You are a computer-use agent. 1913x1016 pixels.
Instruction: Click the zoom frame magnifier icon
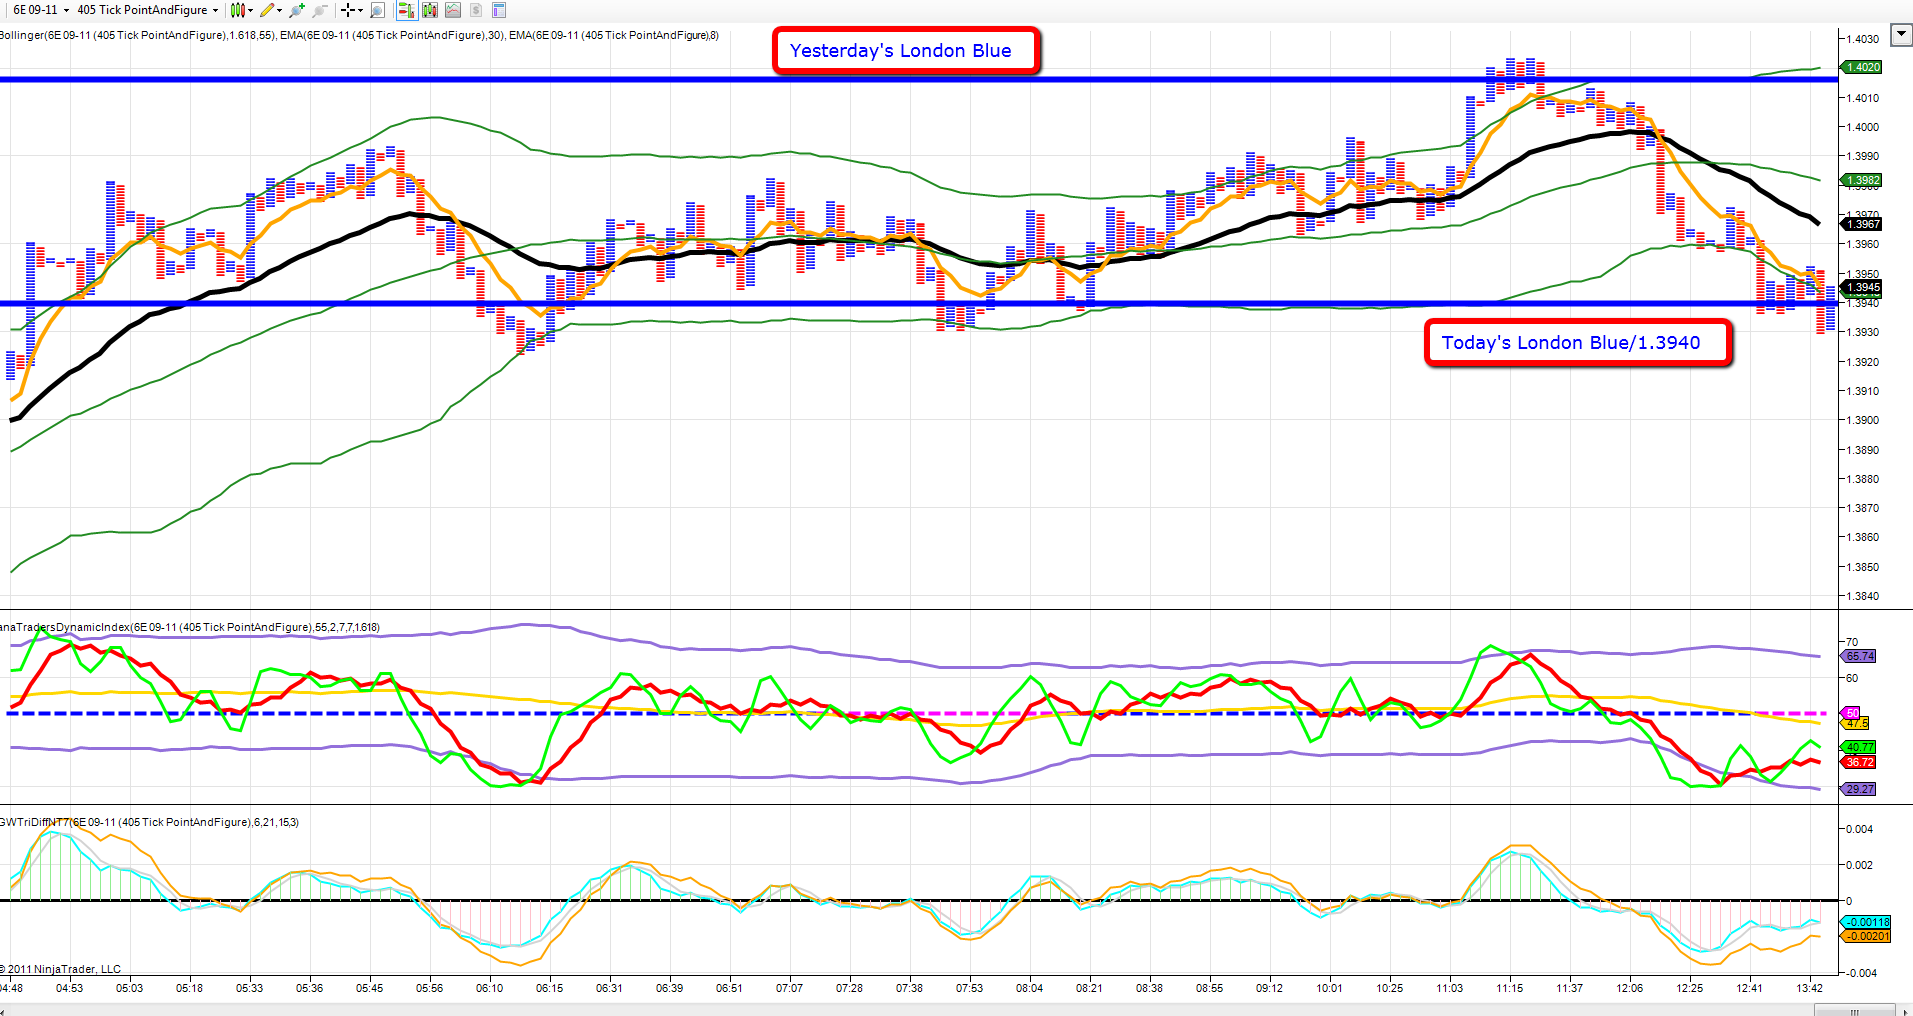click(x=377, y=10)
